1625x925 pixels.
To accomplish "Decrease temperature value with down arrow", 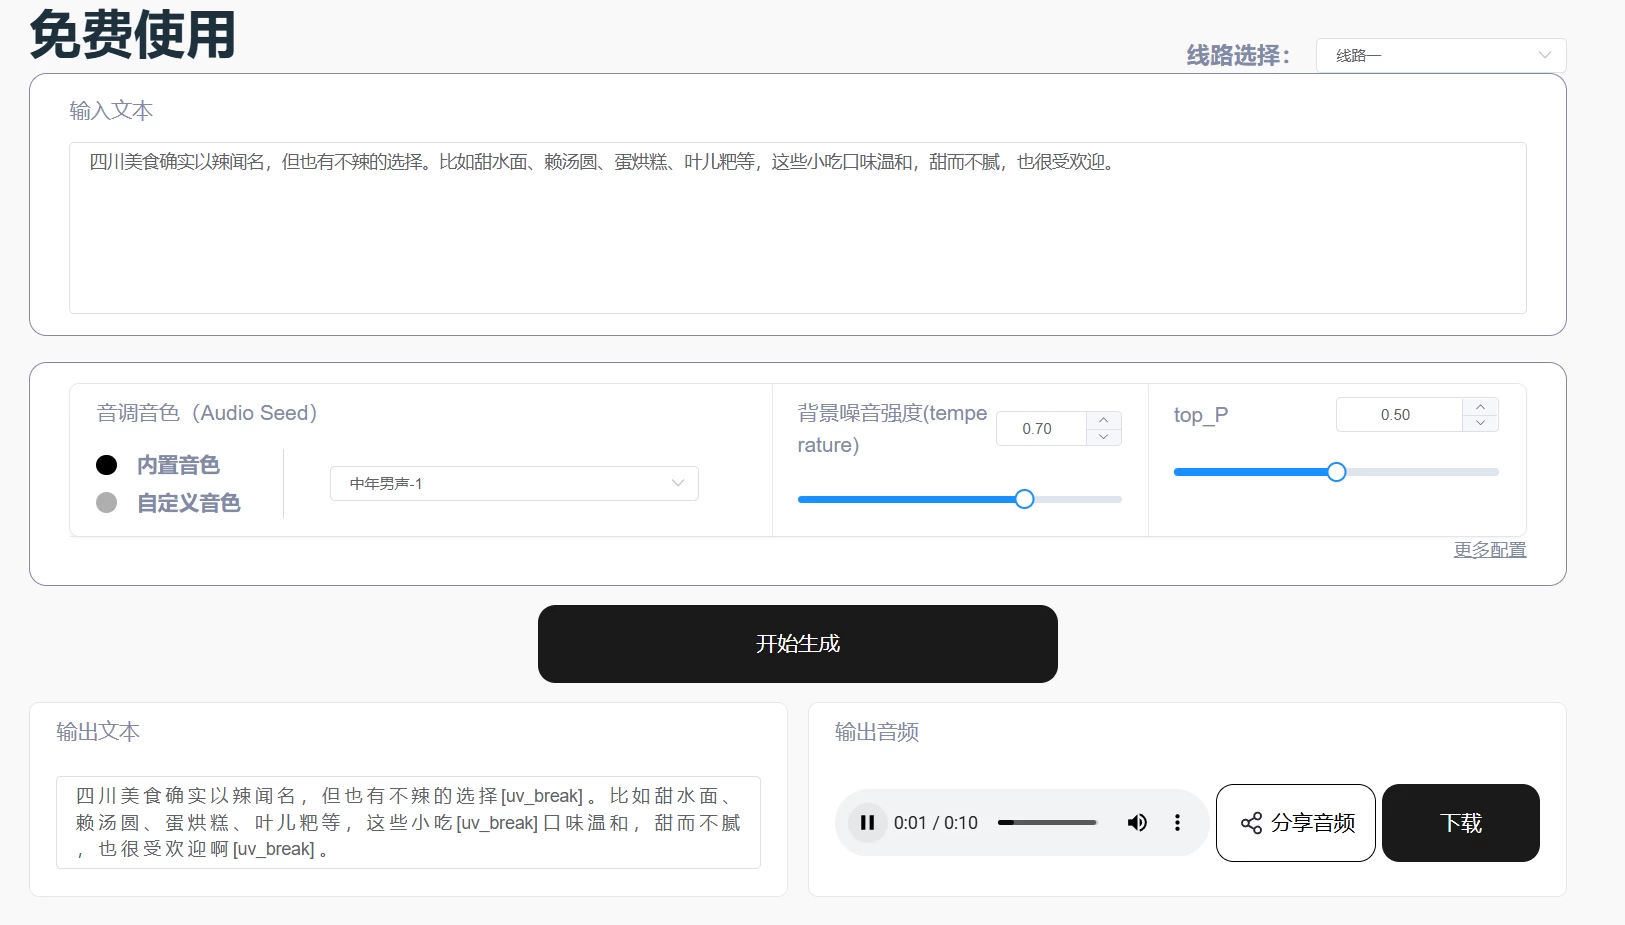I will (1103, 437).
